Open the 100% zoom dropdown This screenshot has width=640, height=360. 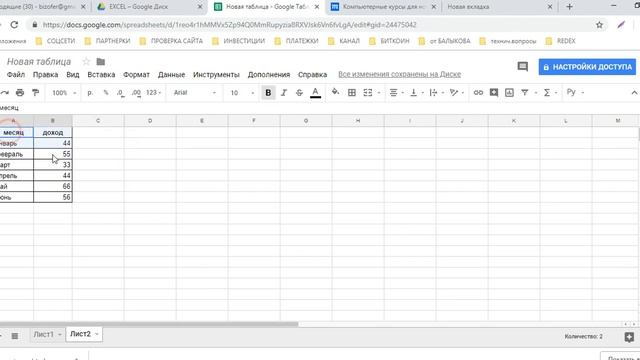tap(64, 93)
